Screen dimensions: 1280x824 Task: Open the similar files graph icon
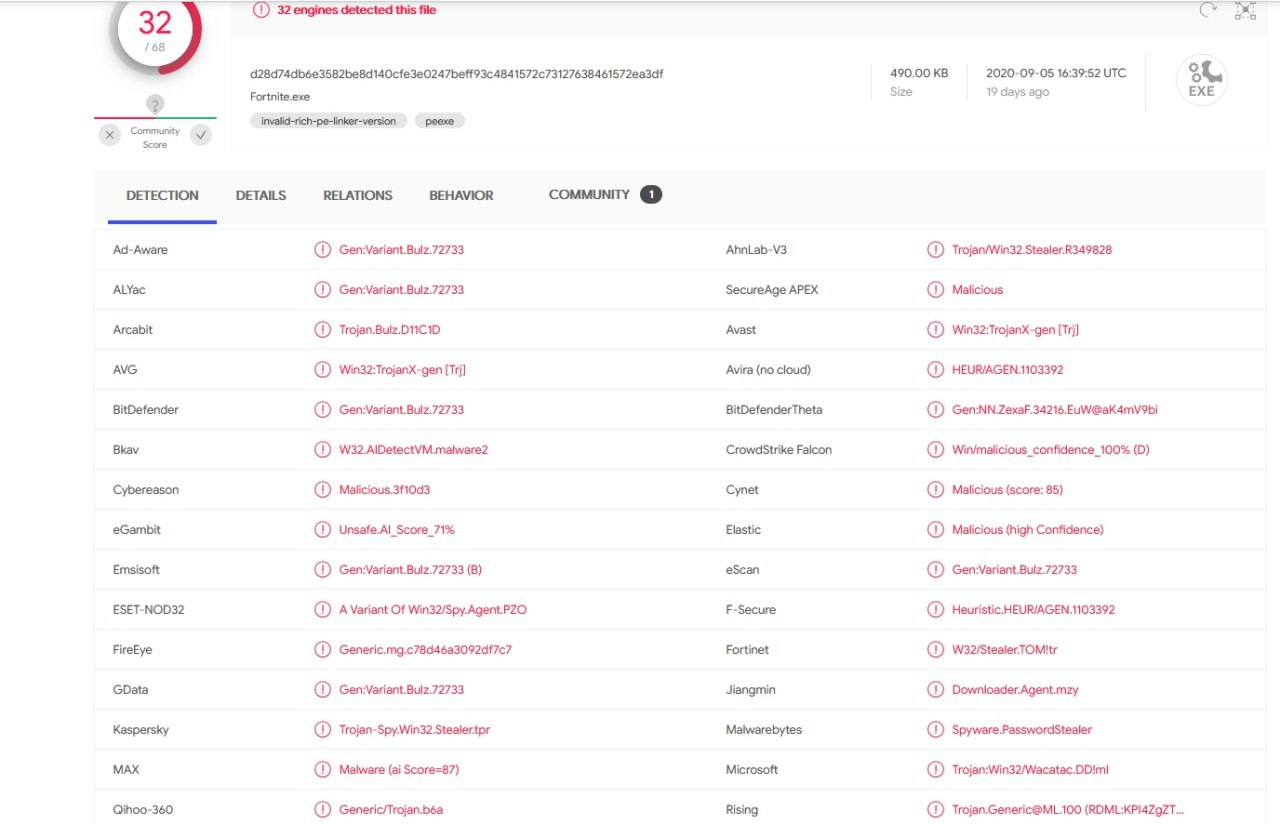click(1245, 10)
